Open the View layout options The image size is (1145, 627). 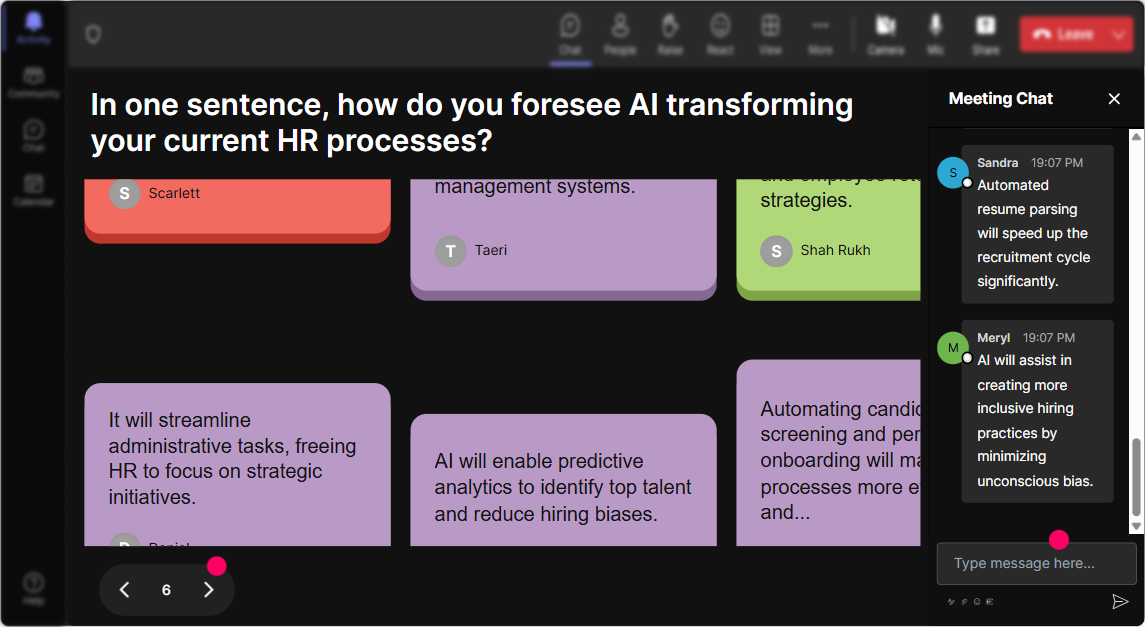click(770, 34)
